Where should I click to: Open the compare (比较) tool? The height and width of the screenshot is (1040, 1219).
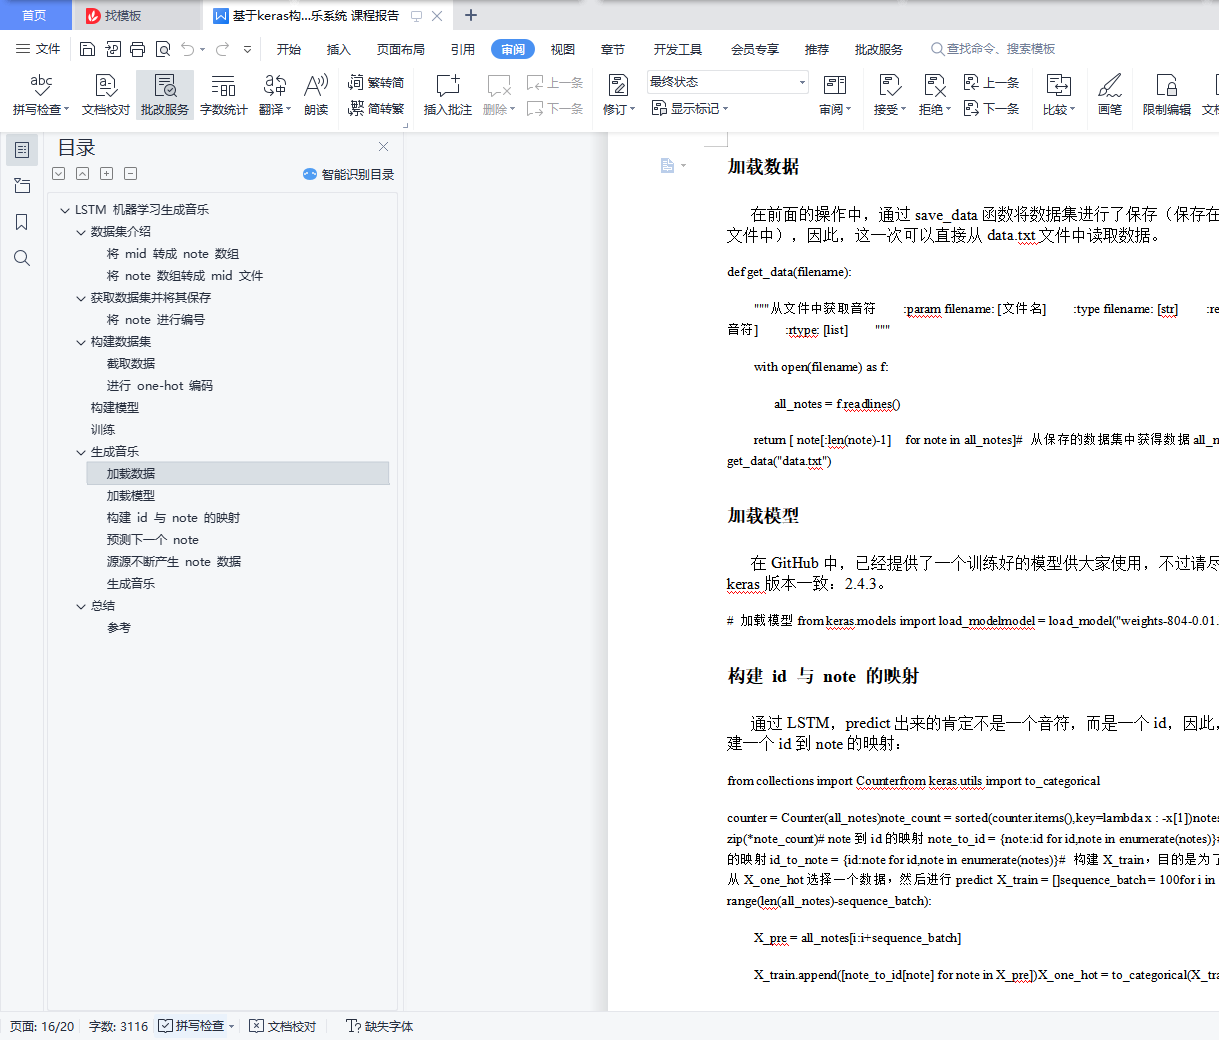point(1059,95)
